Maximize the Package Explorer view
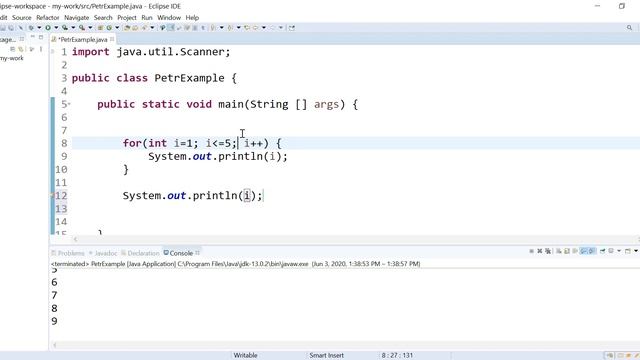Image resolution: width=640 pixels, height=360 pixels. click(x=41, y=37)
